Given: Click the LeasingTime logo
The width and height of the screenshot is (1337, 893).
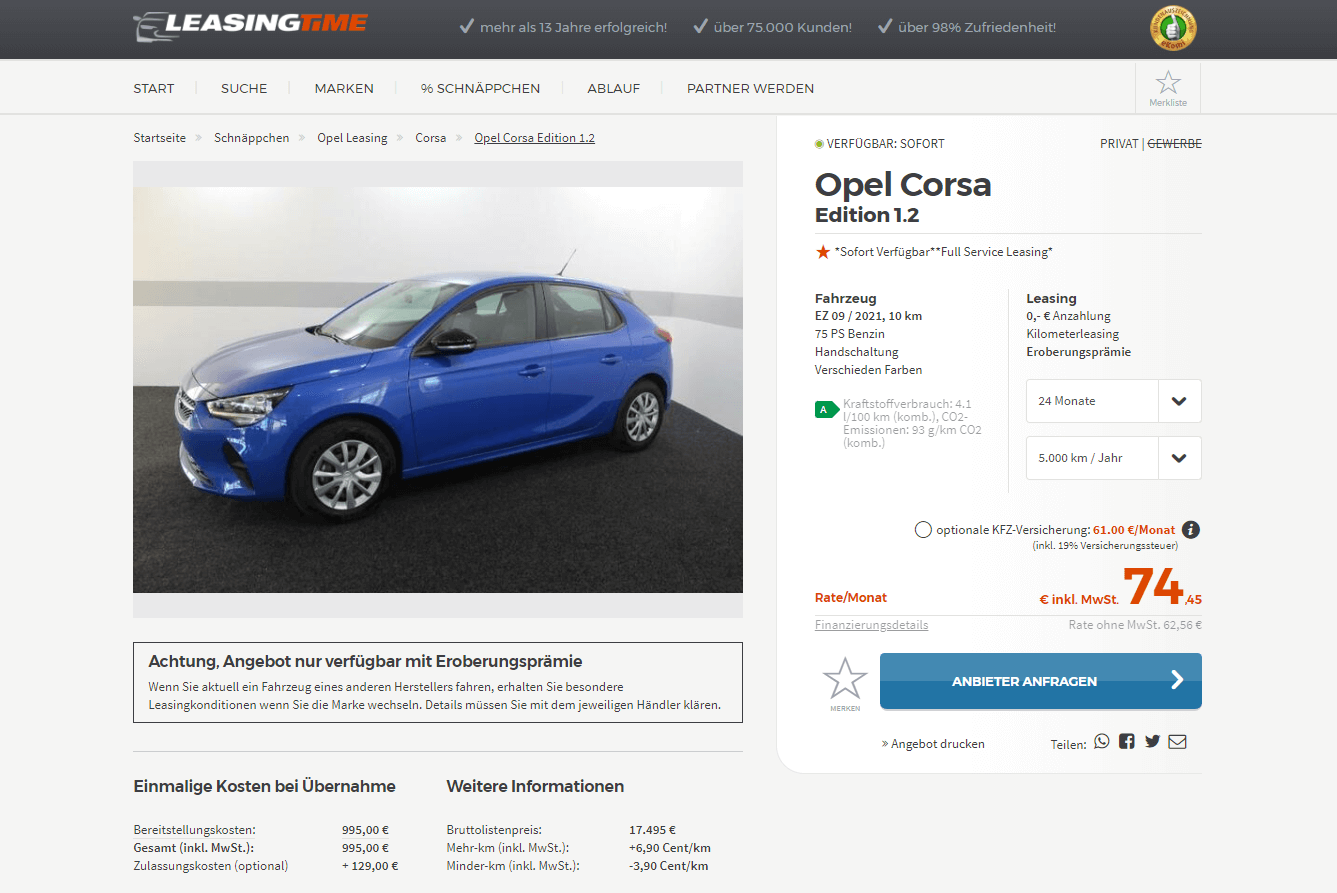Looking at the screenshot, I should (250, 26).
